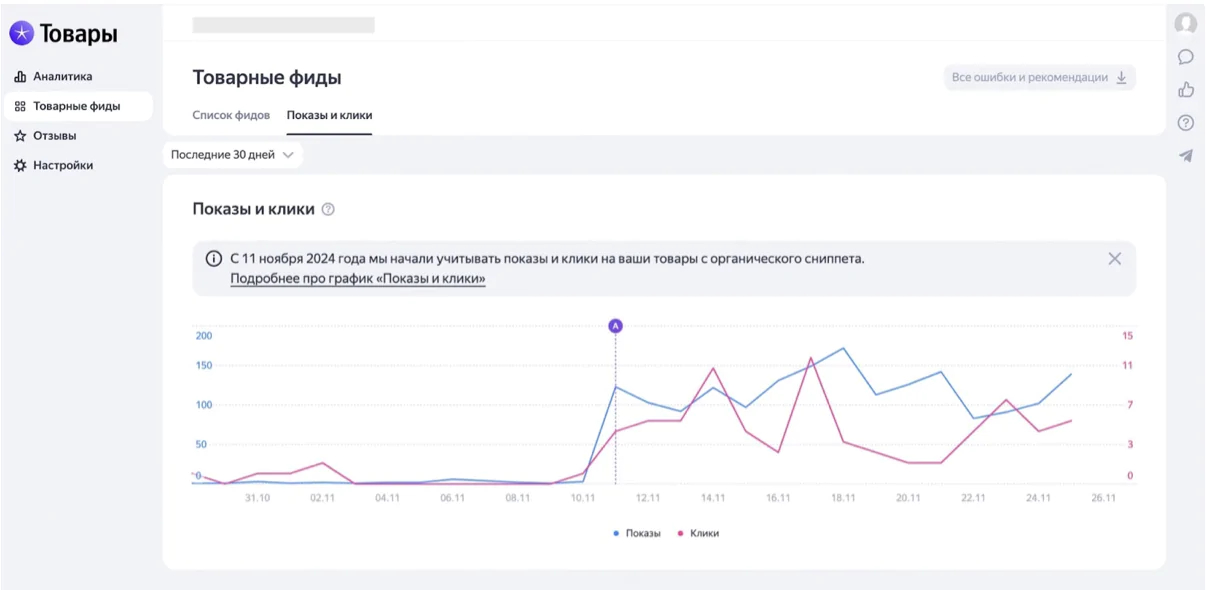Viewport: 1206px width, 590px height.
Task: Open Настройки in the sidebar
Action: [x=62, y=166]
